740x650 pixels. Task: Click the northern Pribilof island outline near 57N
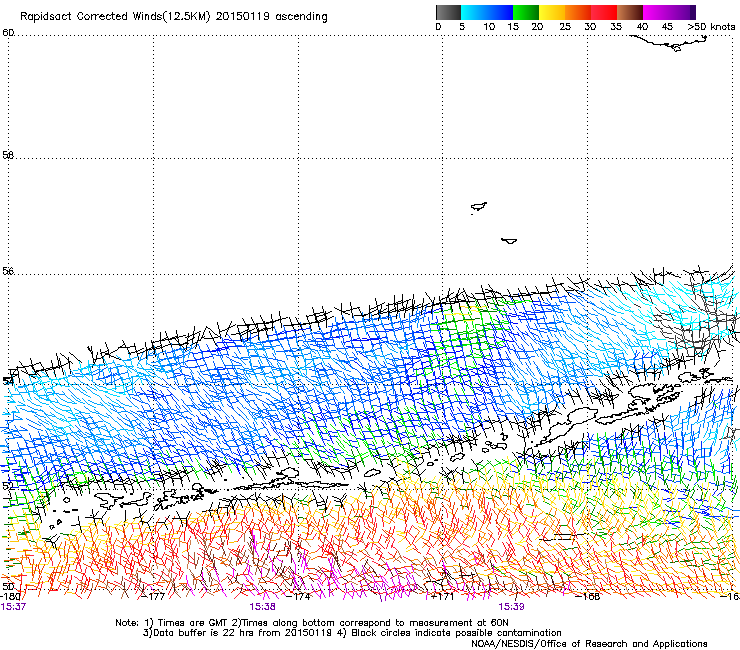click(479, 207)
